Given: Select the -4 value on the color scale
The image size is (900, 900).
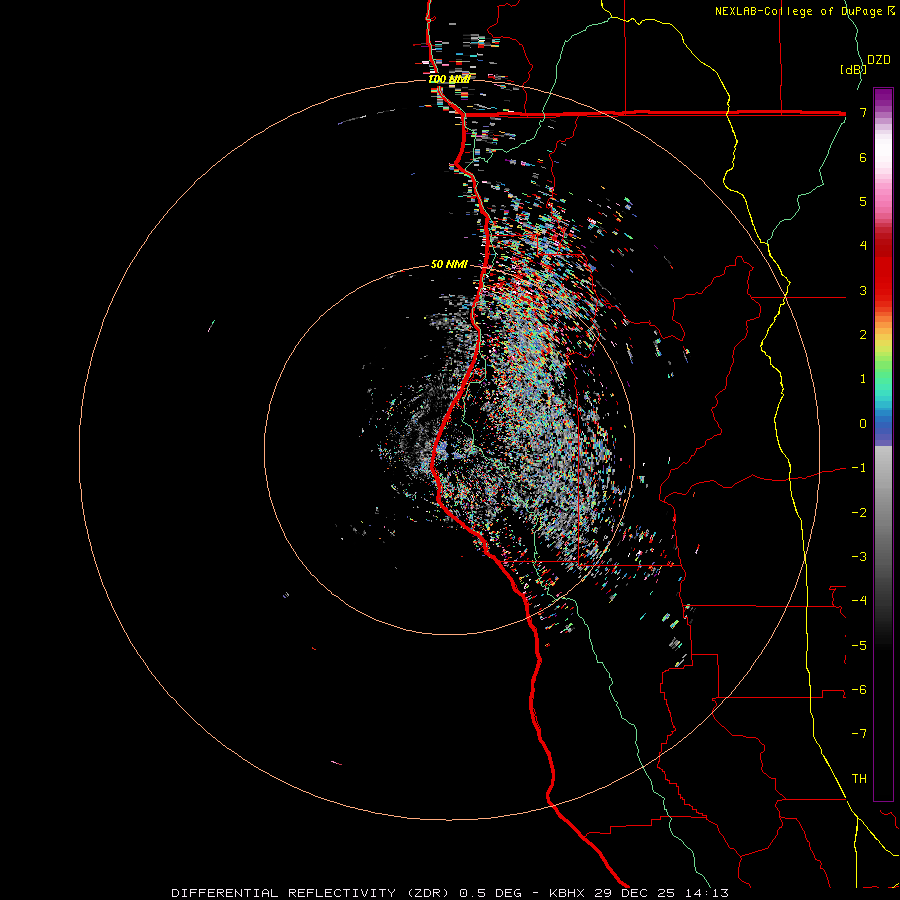Looking at the screenshot, I should [x=859, y=601].
